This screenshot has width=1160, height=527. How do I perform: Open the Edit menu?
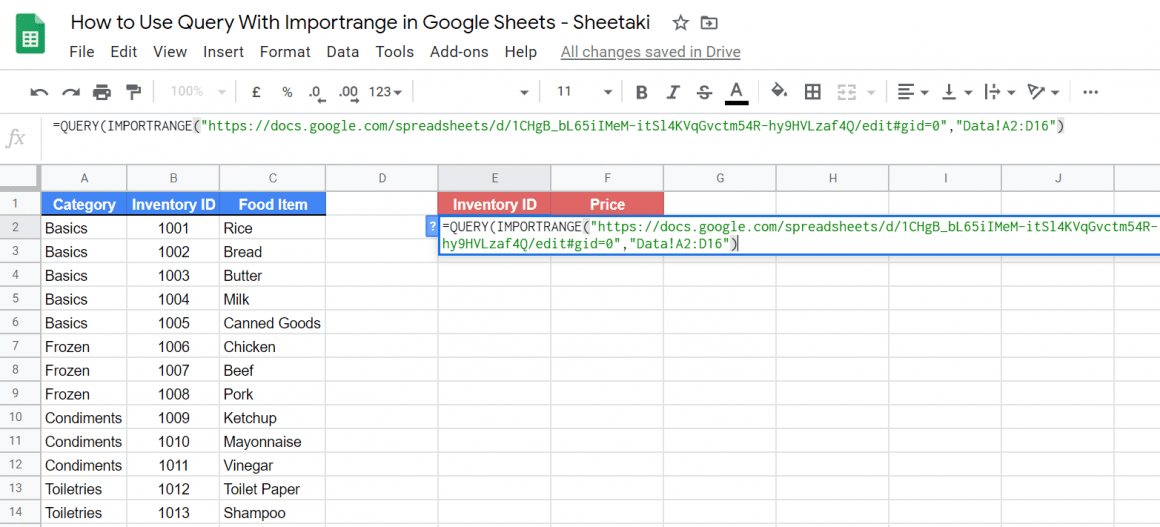[x=124, y=52]
